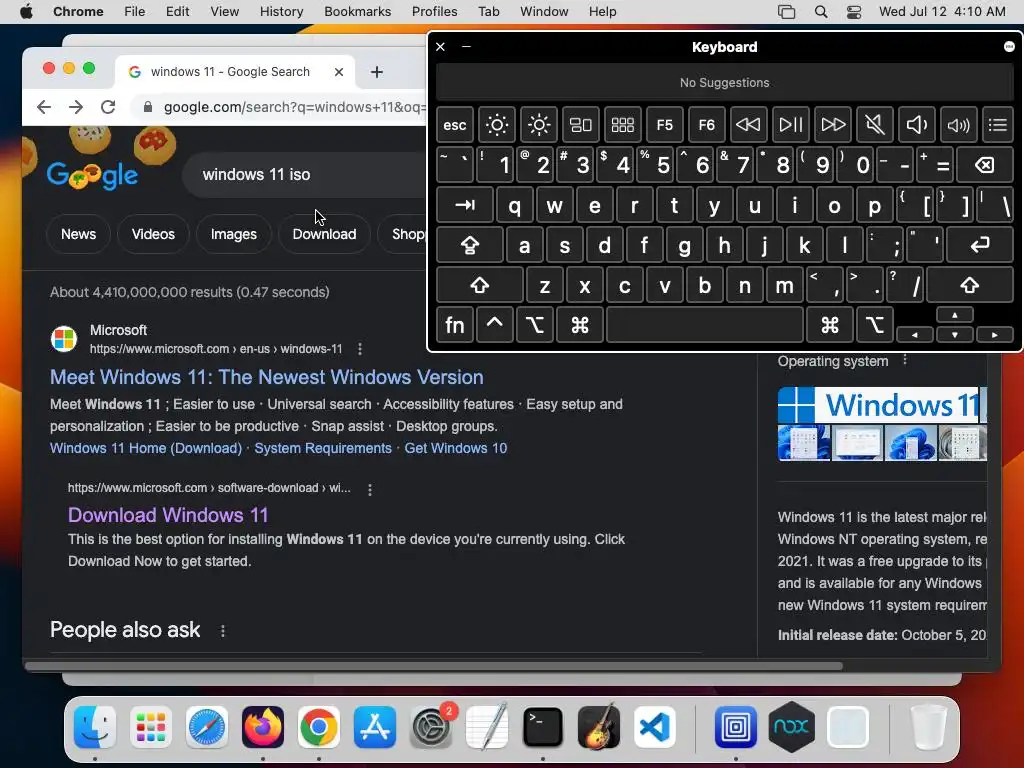Tap the volume down key

[x=916, y=125]
